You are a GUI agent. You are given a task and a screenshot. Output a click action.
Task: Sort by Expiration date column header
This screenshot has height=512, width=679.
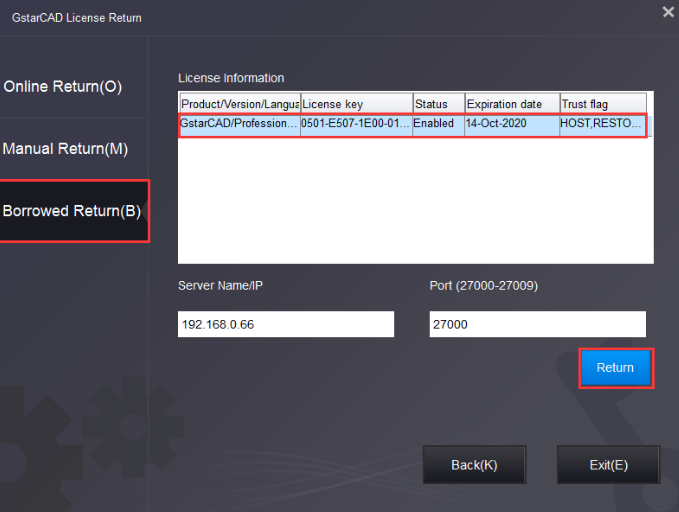[x=512, y=104]
